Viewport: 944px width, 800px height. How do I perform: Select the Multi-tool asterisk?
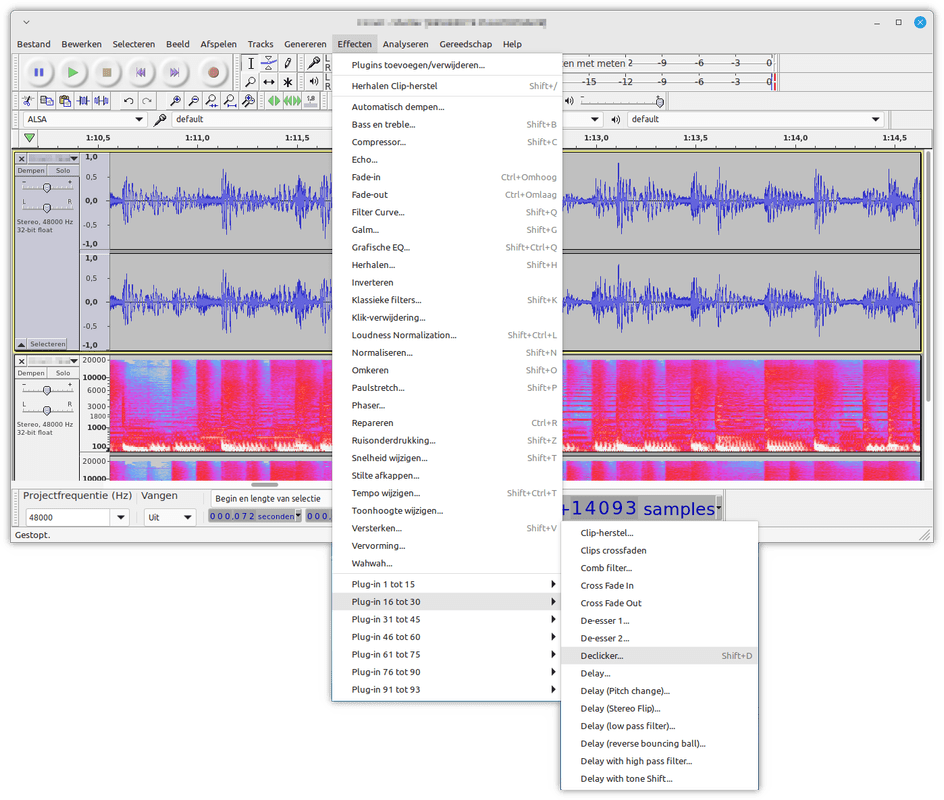pos(288,81)
